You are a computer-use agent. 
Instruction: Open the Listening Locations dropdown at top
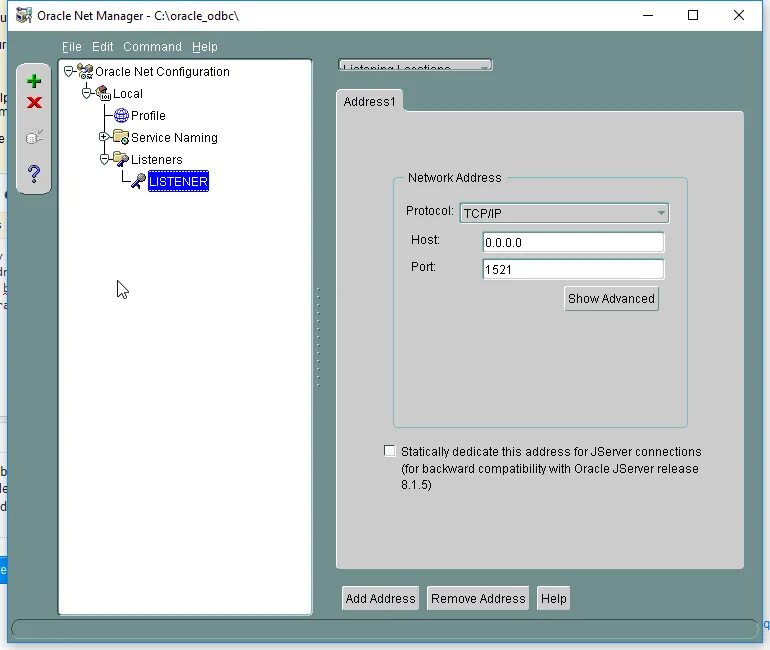point(415,65)
